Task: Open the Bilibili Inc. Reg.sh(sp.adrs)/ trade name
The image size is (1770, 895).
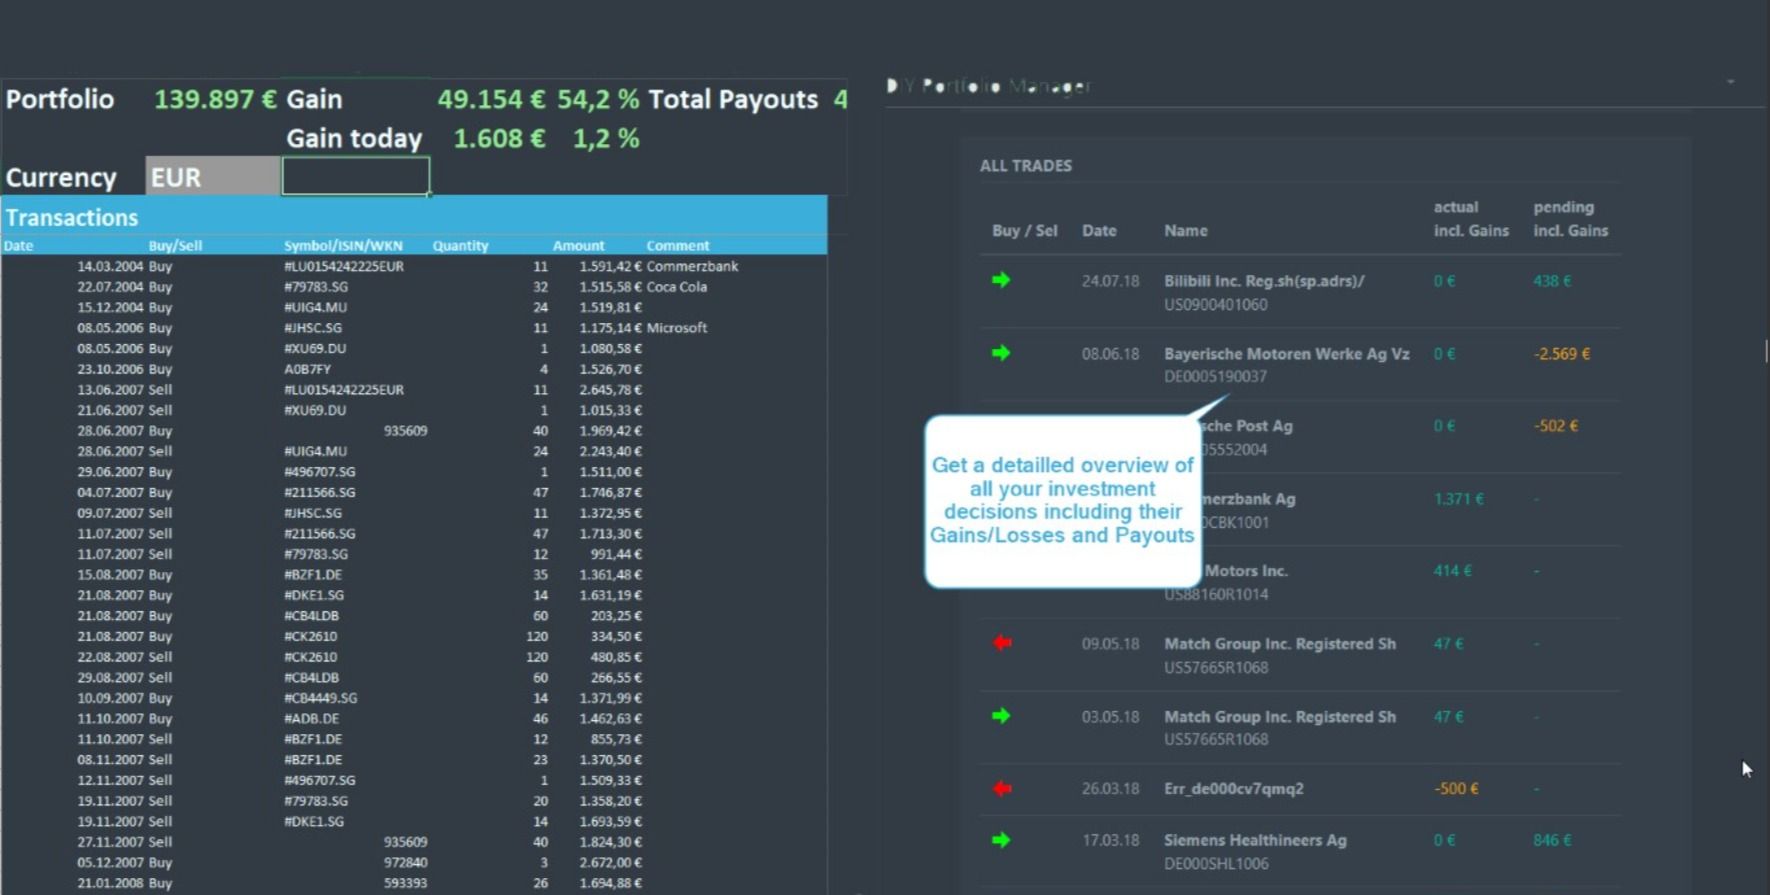Action: 1264,281
